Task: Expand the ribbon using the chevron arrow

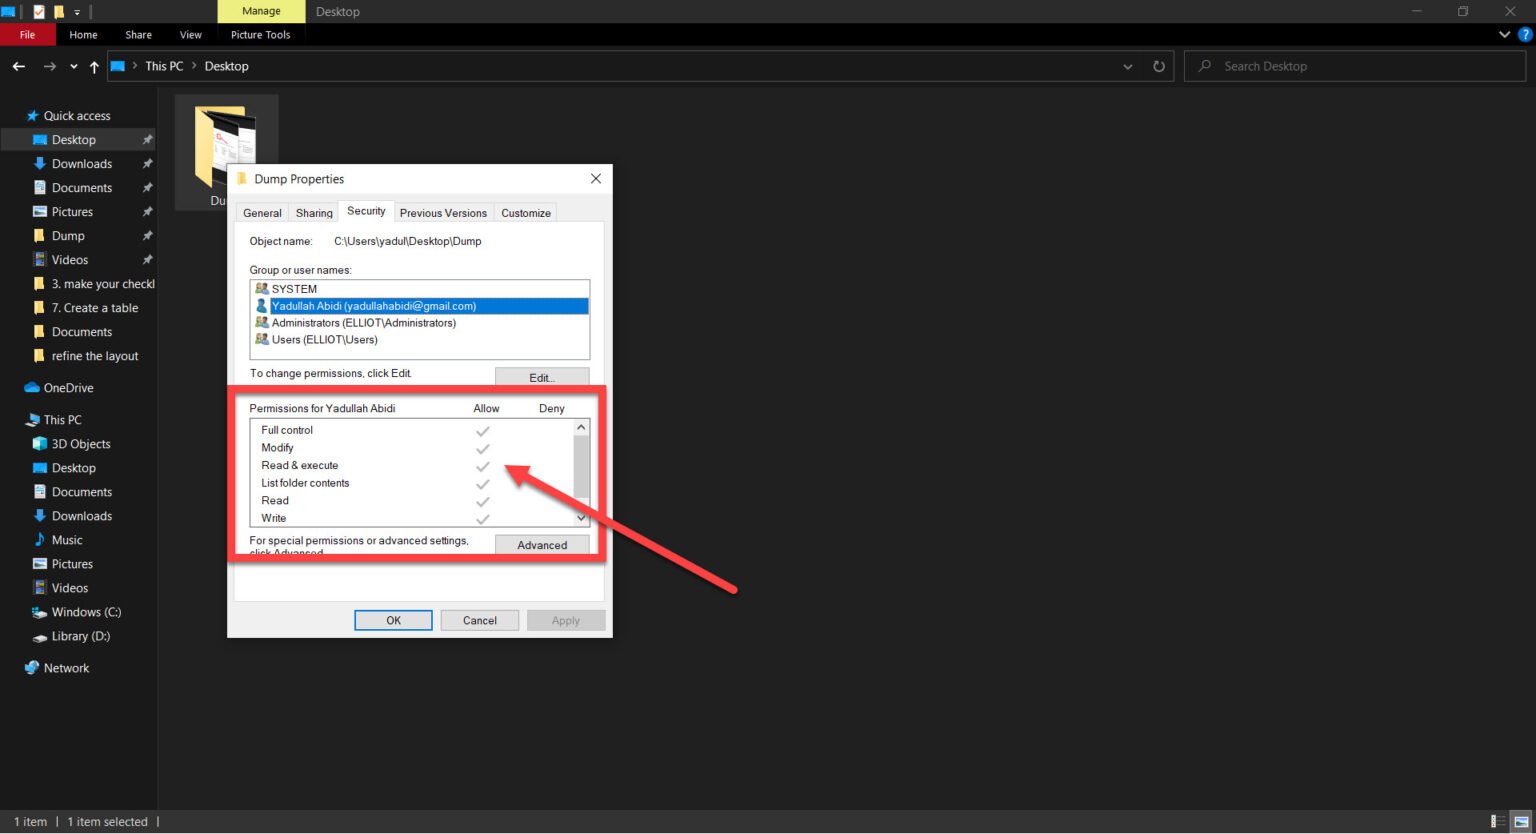Action: pyautogui.click(x=1504, y=34)
